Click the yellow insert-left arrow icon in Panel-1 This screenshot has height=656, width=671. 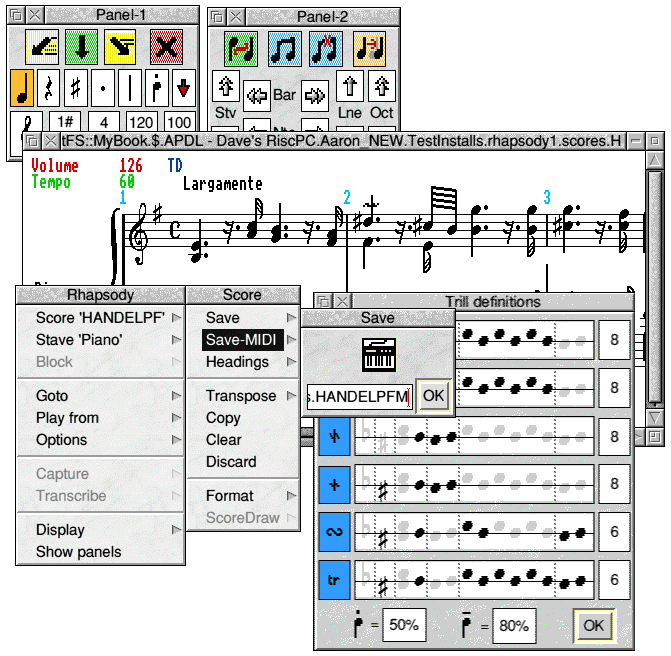coord(42,47)
